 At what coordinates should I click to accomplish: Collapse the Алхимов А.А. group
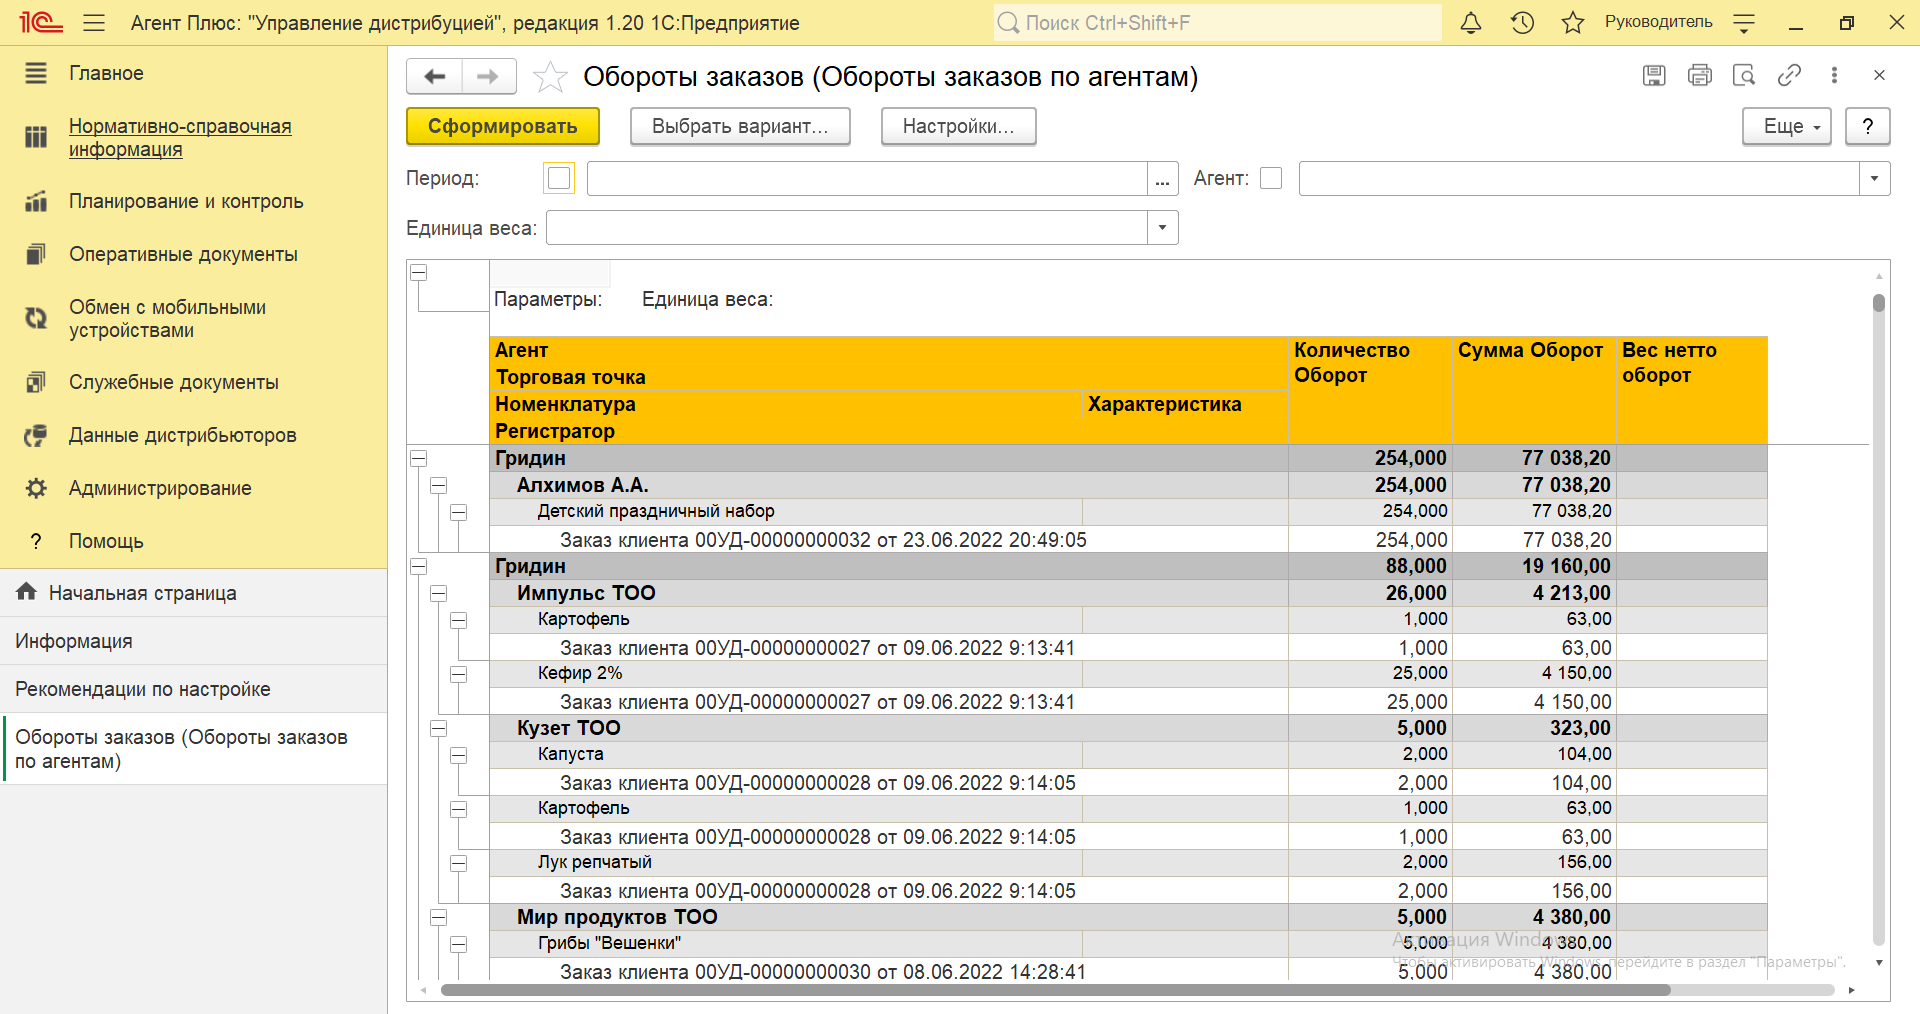click(438, 485)
